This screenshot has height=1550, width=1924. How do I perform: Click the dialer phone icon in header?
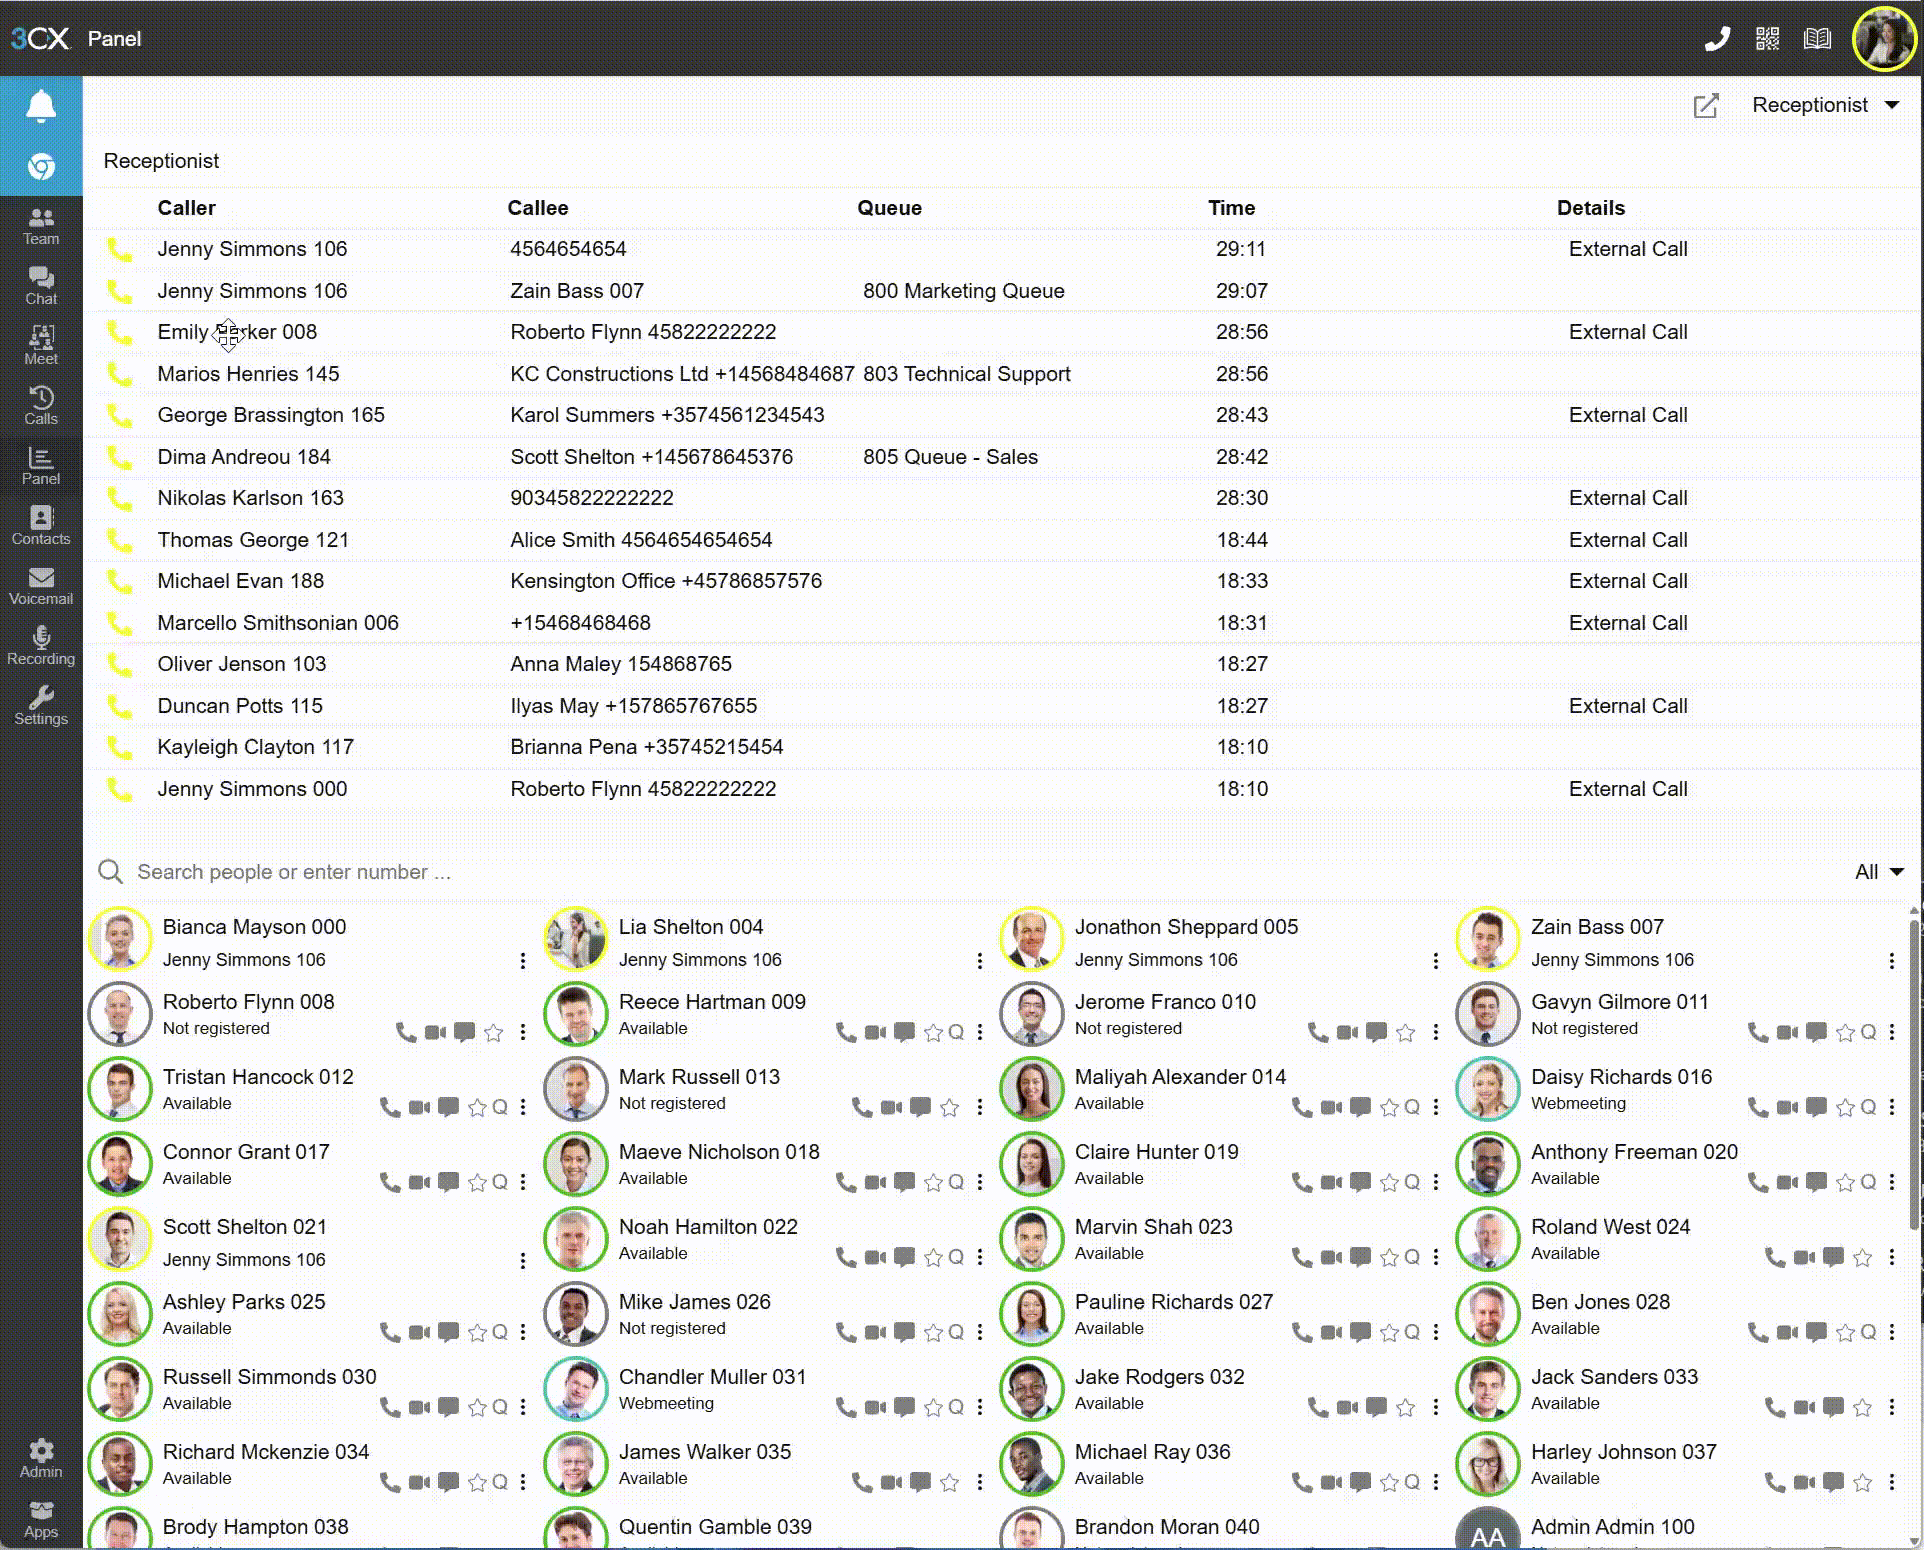(x=1716, y=39)
